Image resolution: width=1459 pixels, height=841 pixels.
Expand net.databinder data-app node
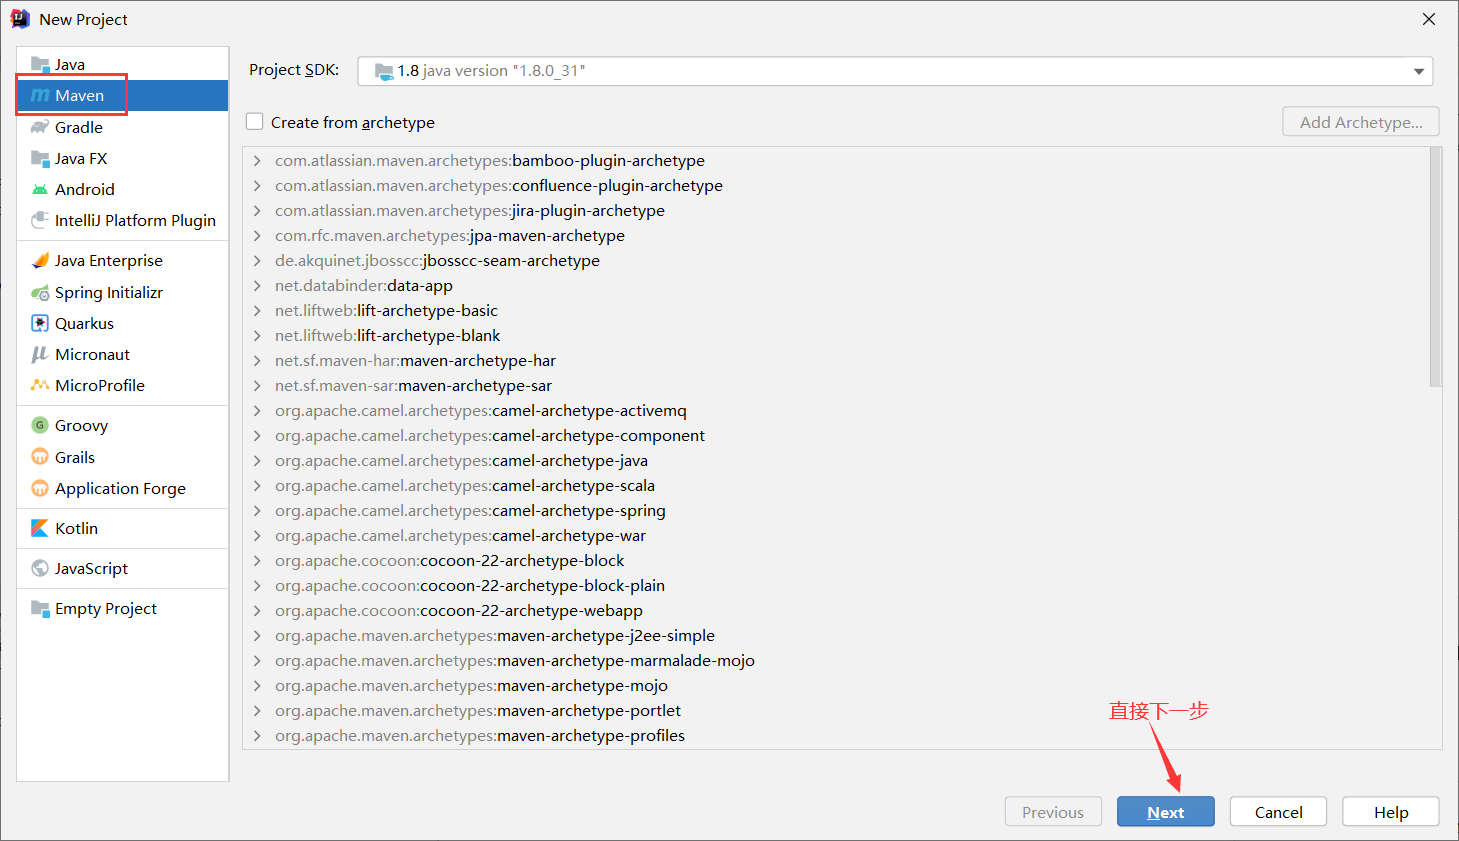click(257, 285)
